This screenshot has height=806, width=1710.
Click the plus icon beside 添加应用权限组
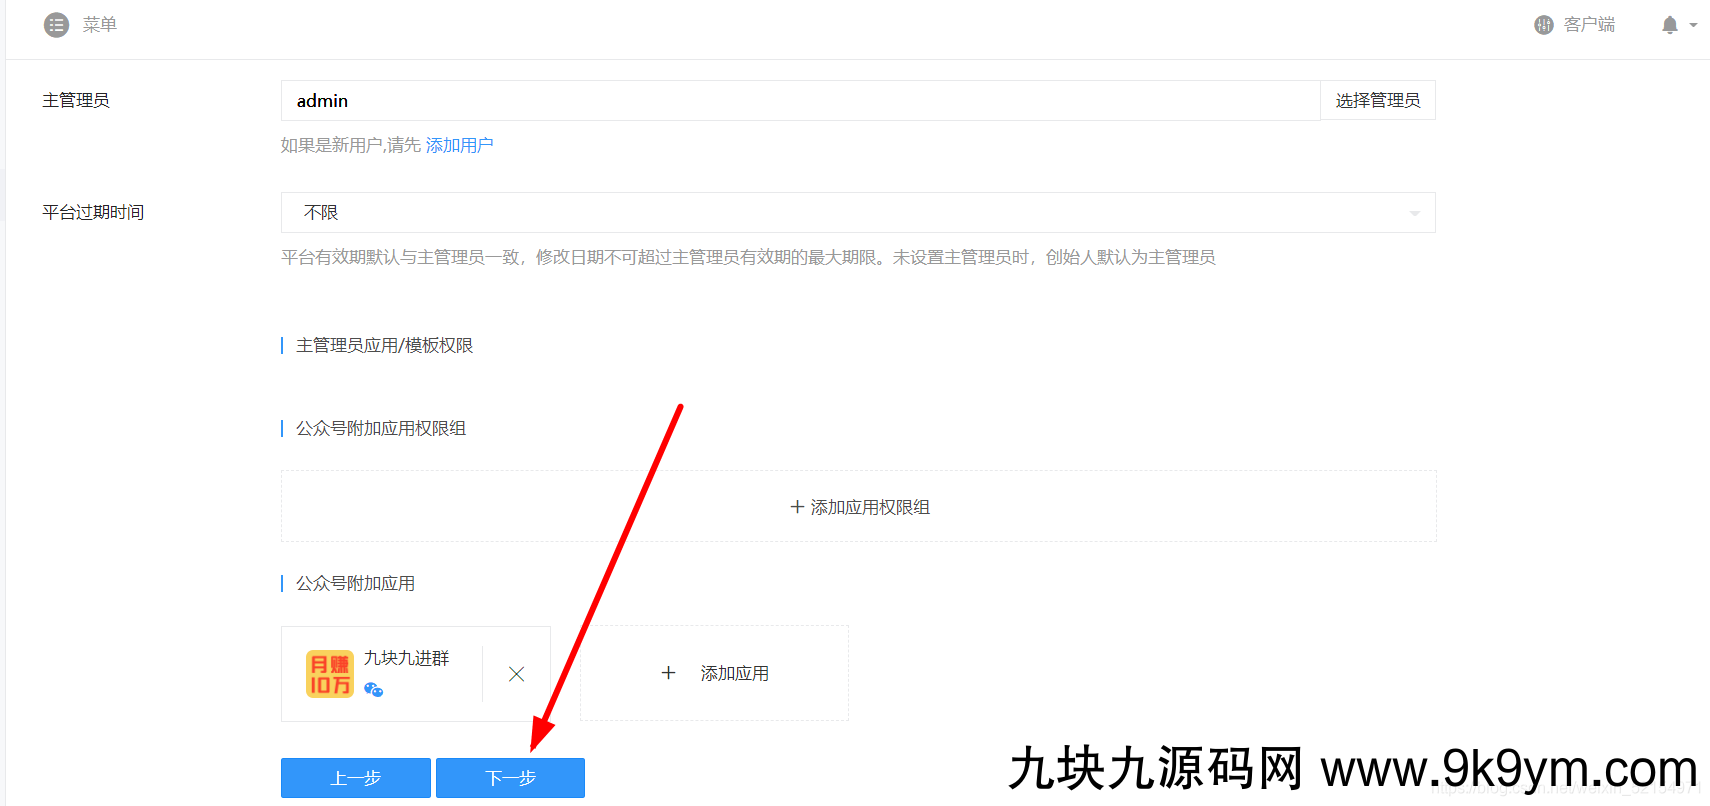797,507
